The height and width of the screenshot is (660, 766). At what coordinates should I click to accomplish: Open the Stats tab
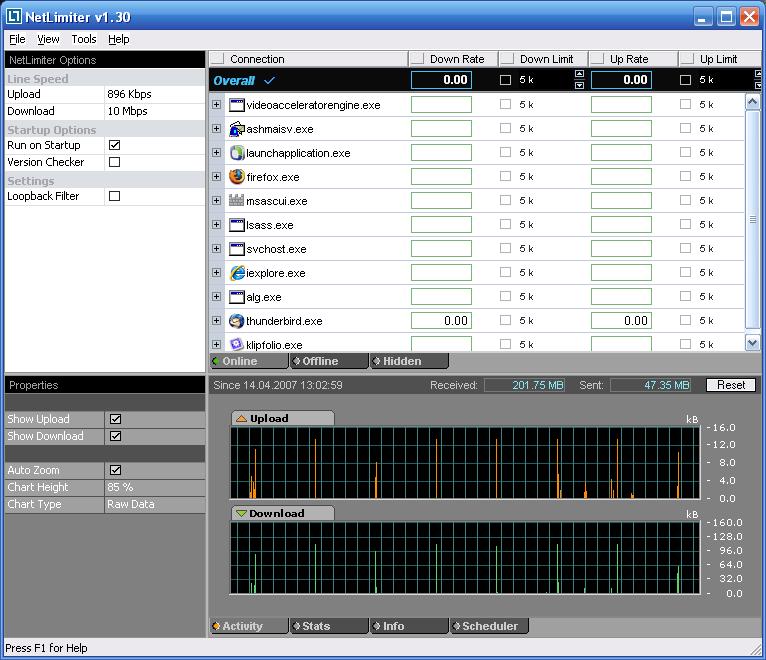[x=329, y=626]
